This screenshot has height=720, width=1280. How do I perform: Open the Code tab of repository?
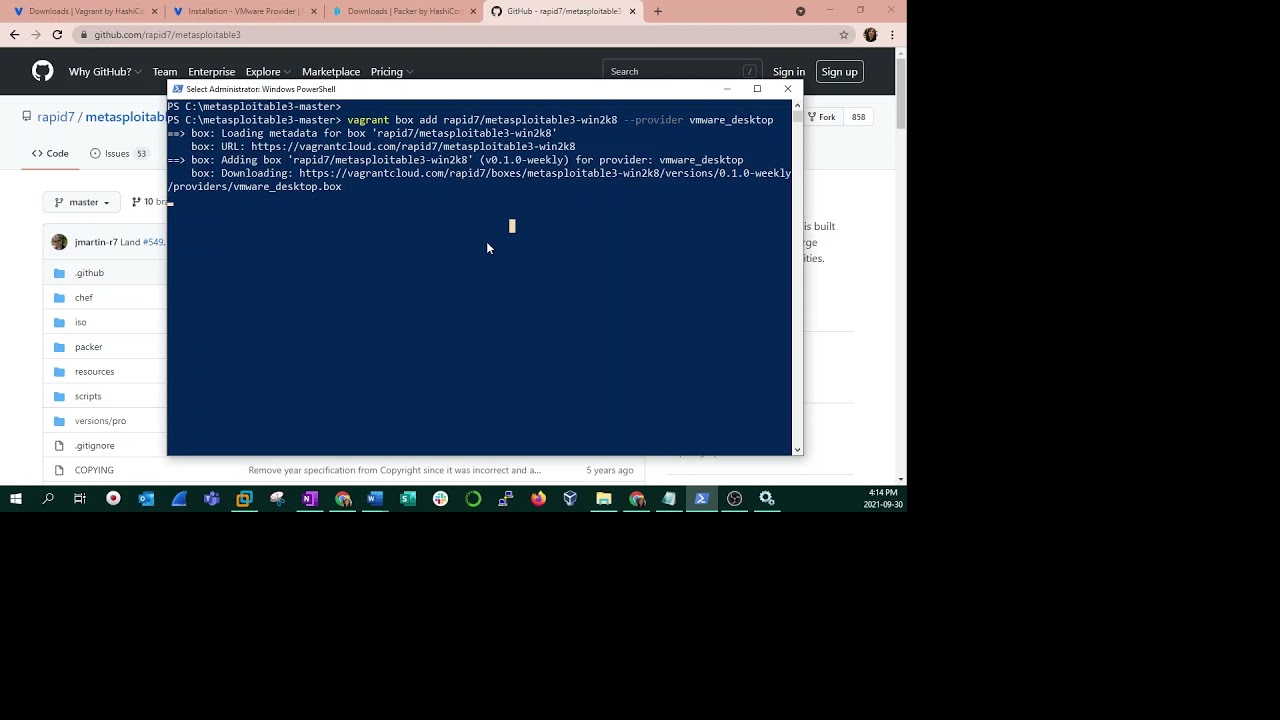(50, 153)
